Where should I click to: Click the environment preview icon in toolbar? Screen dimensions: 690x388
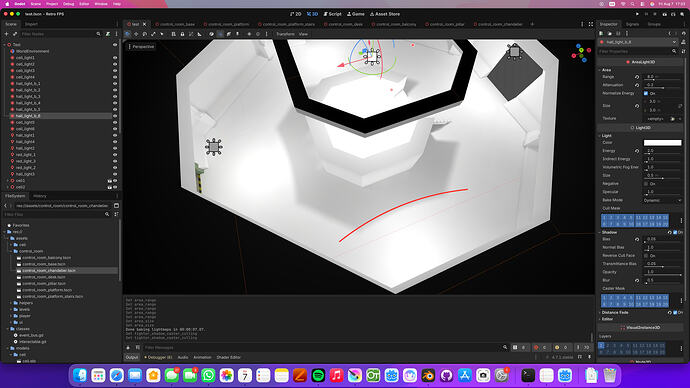tap(258, 34)
